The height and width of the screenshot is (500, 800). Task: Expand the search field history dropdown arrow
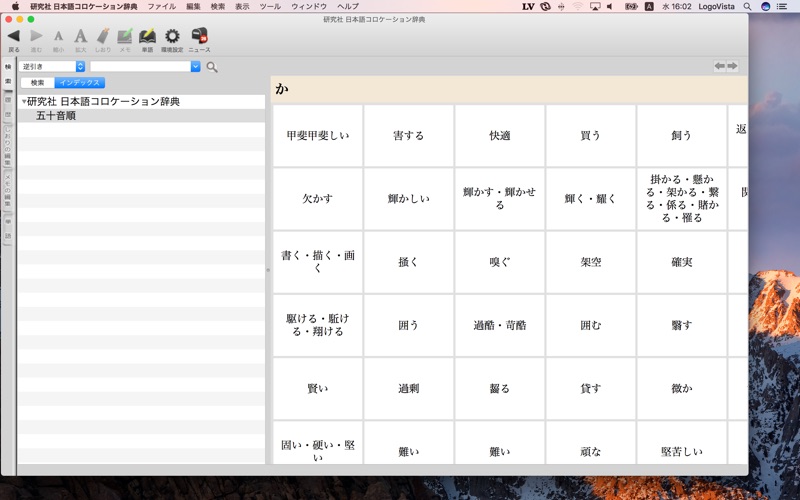coord(195,67)
